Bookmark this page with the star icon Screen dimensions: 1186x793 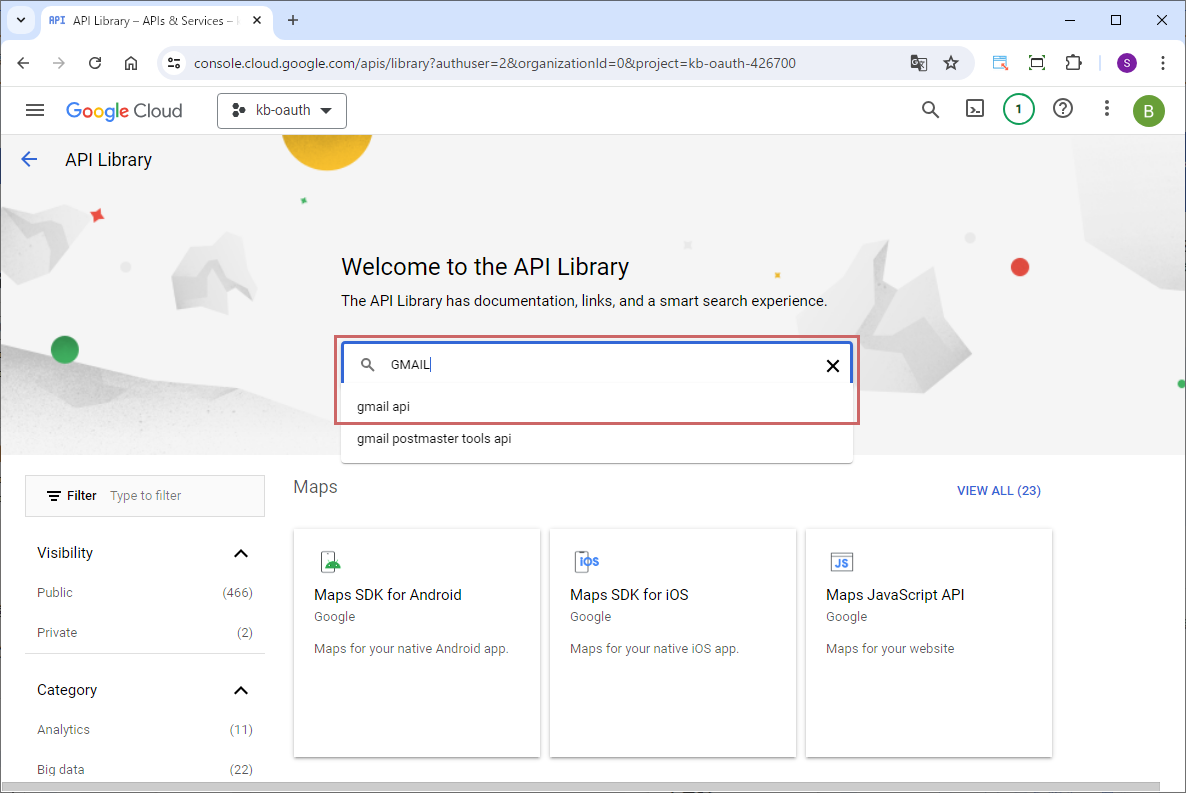951,63
